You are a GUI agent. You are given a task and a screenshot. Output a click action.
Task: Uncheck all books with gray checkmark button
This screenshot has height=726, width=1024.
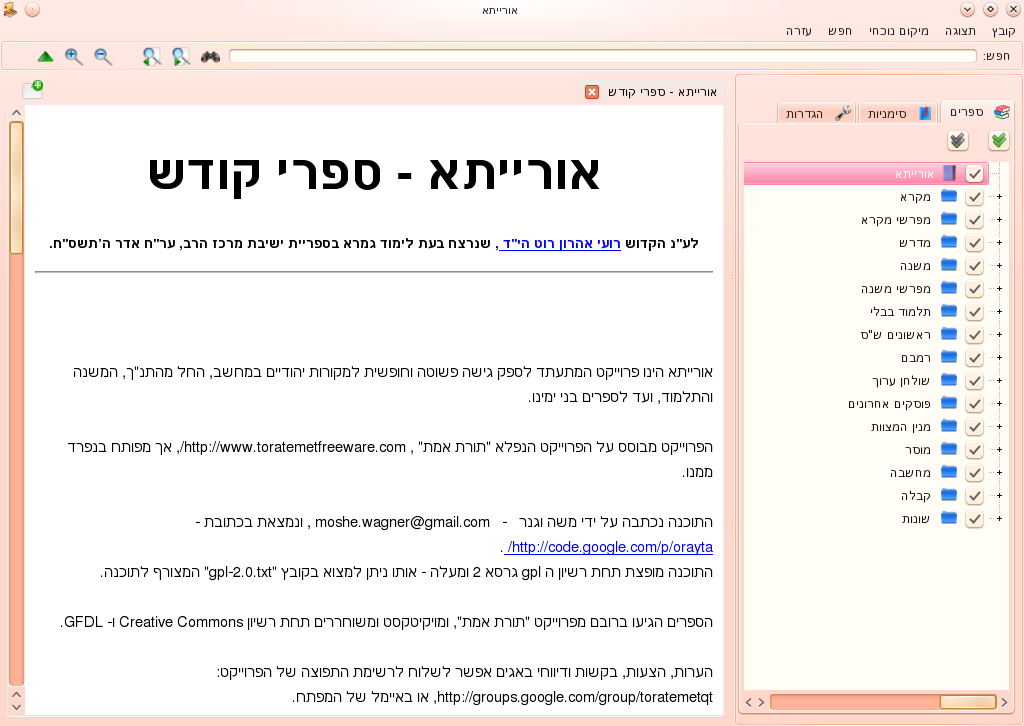pos(957,140)
